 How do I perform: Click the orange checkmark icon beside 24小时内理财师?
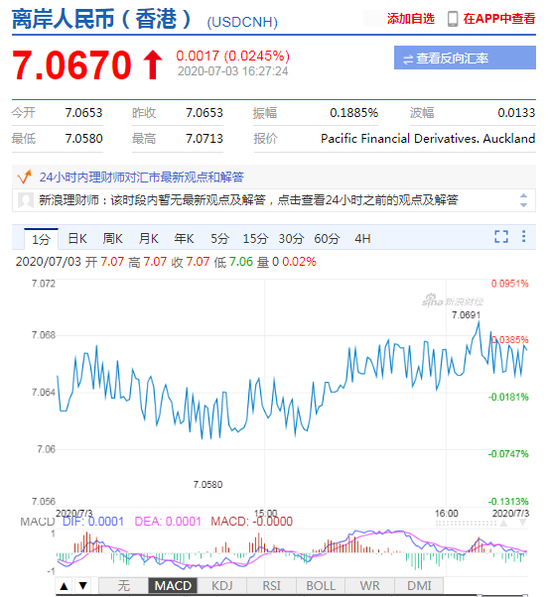24,177
